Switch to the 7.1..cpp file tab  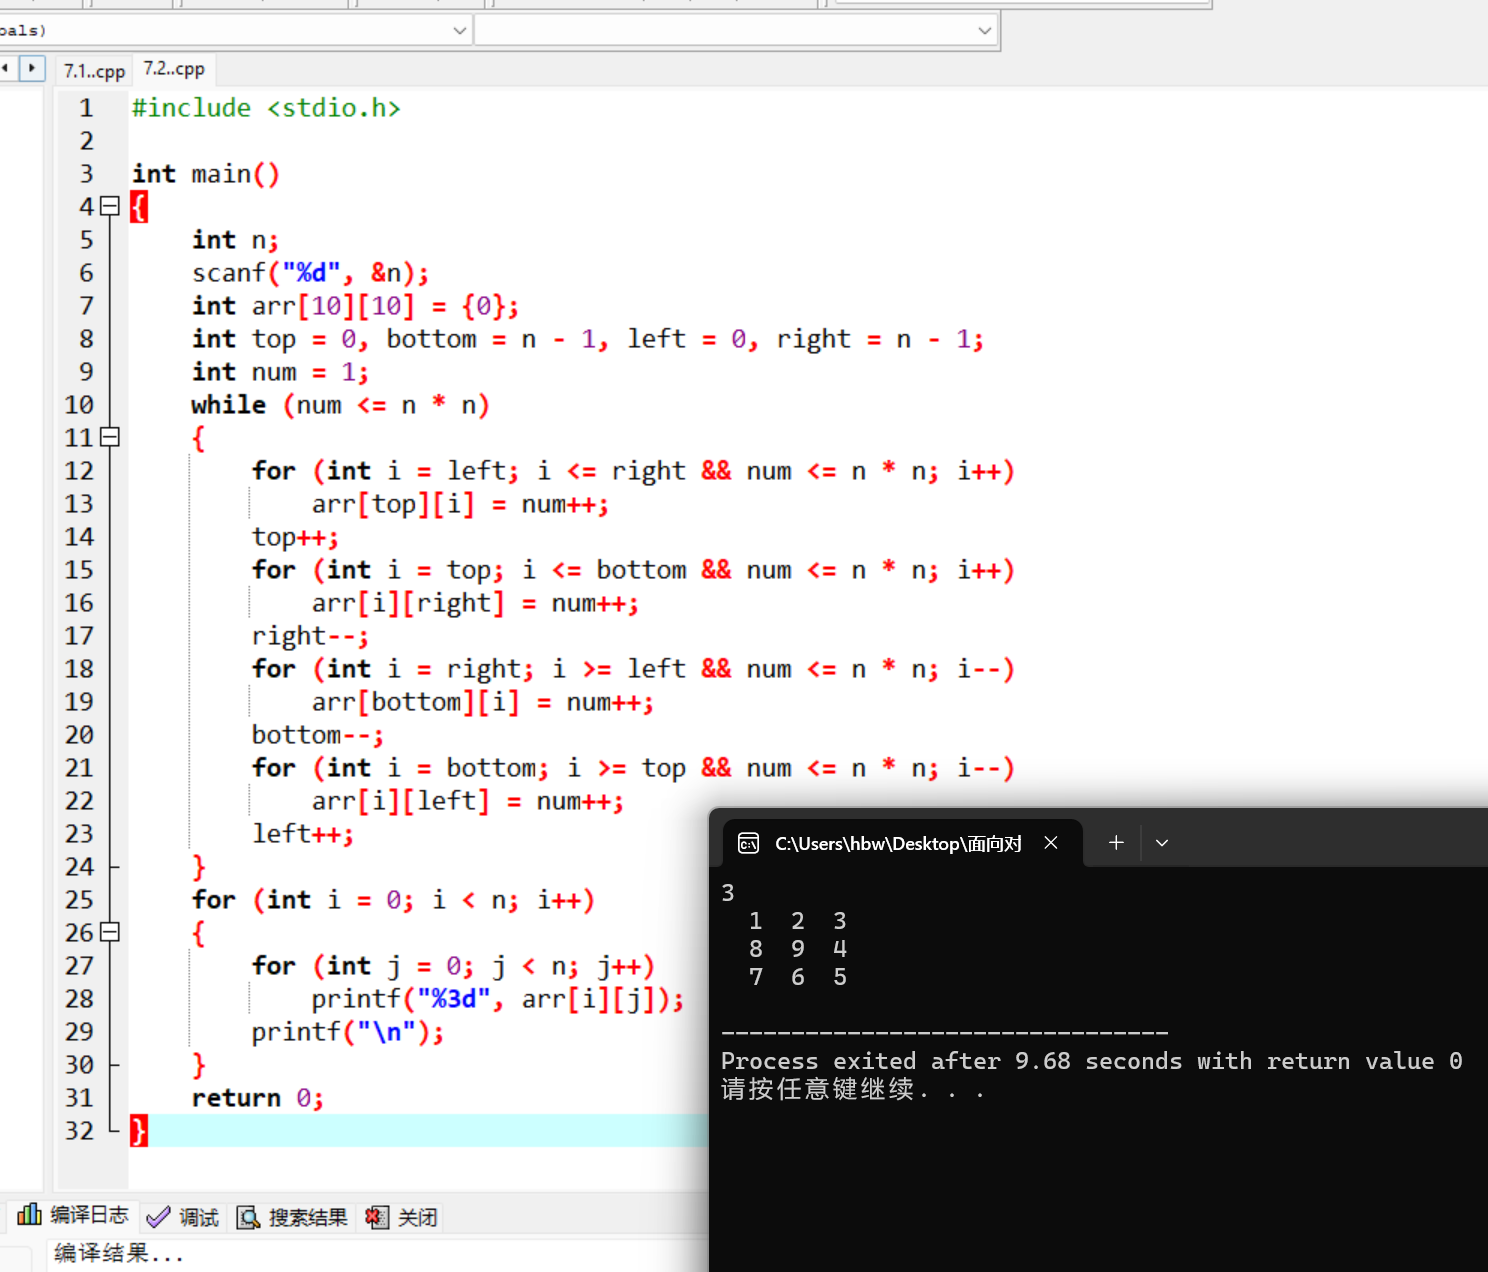[x=94, y=71]
